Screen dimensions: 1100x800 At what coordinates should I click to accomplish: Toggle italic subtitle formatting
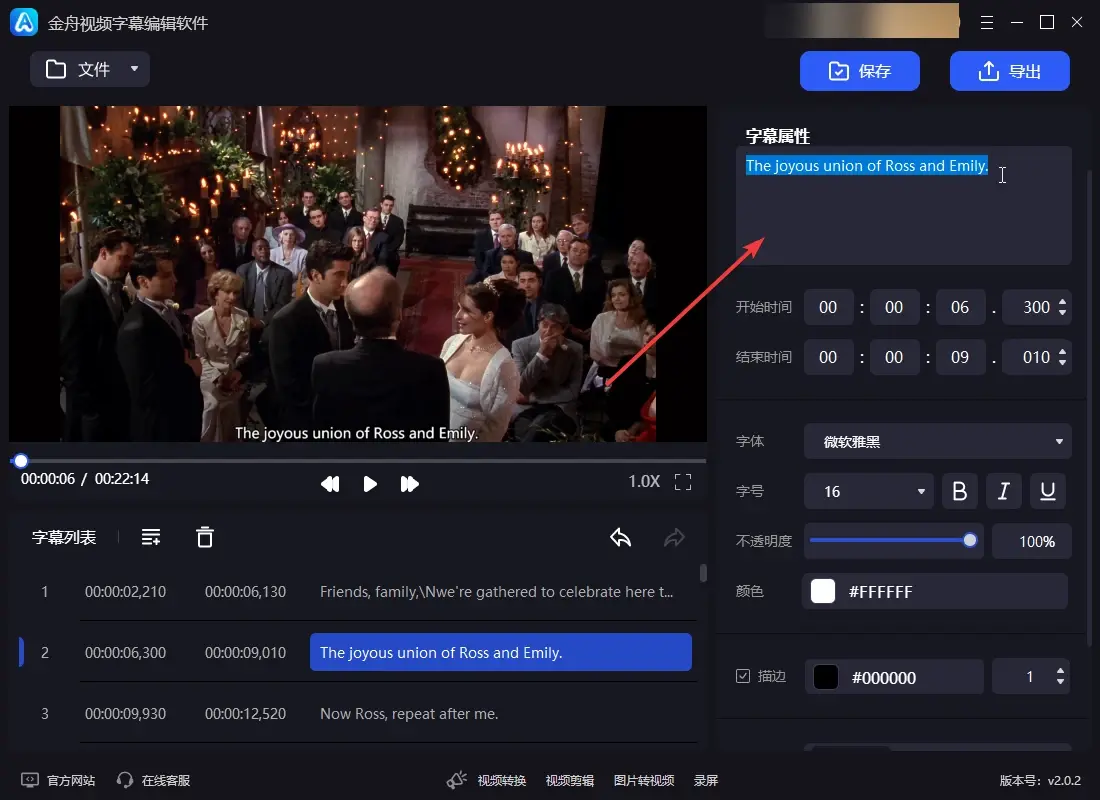[1004, 491]
